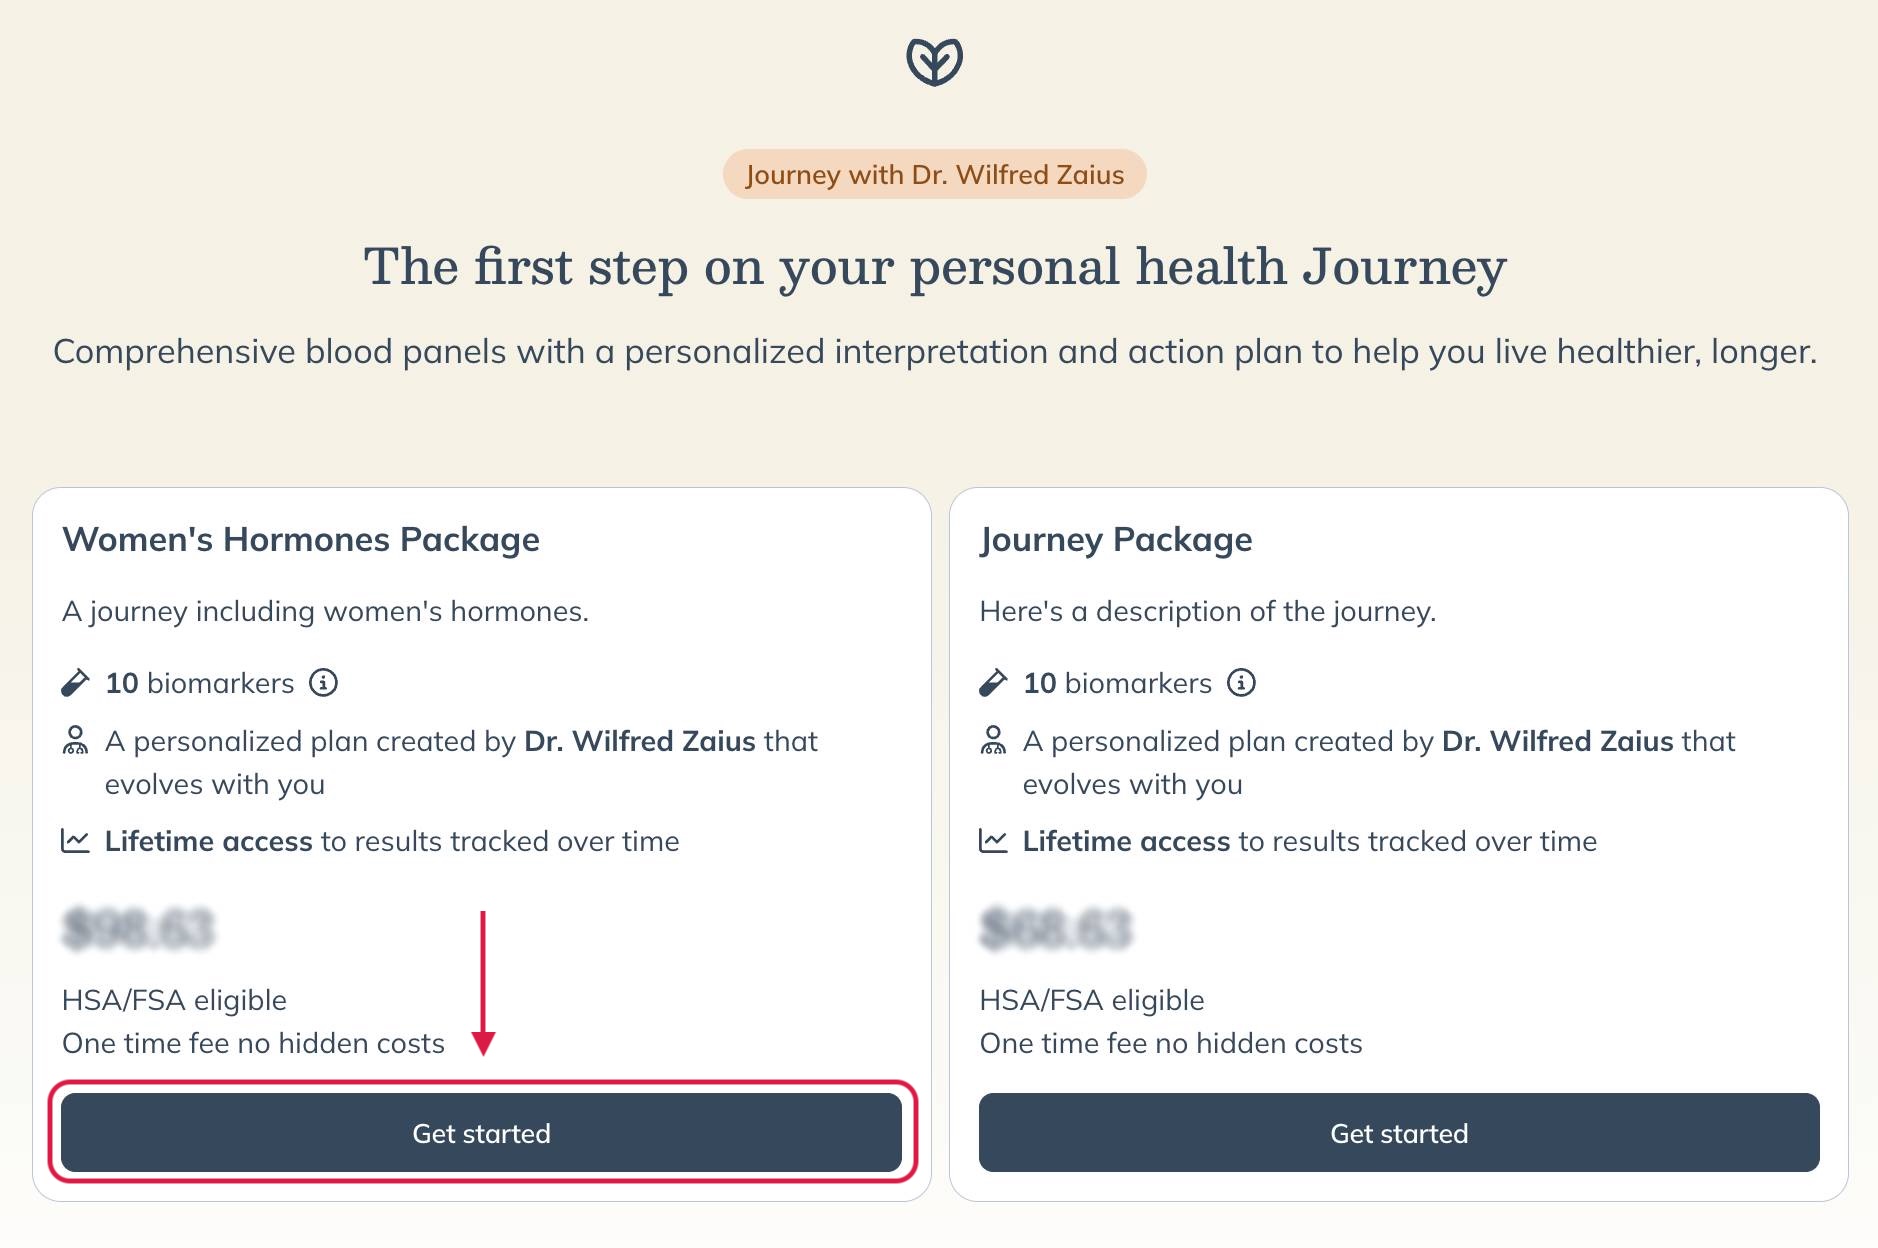Viewport: 1878px width, 1248px height.
Task: Open the biomarkers info tooltip on Women's Hormones Package
Action: 322,683
